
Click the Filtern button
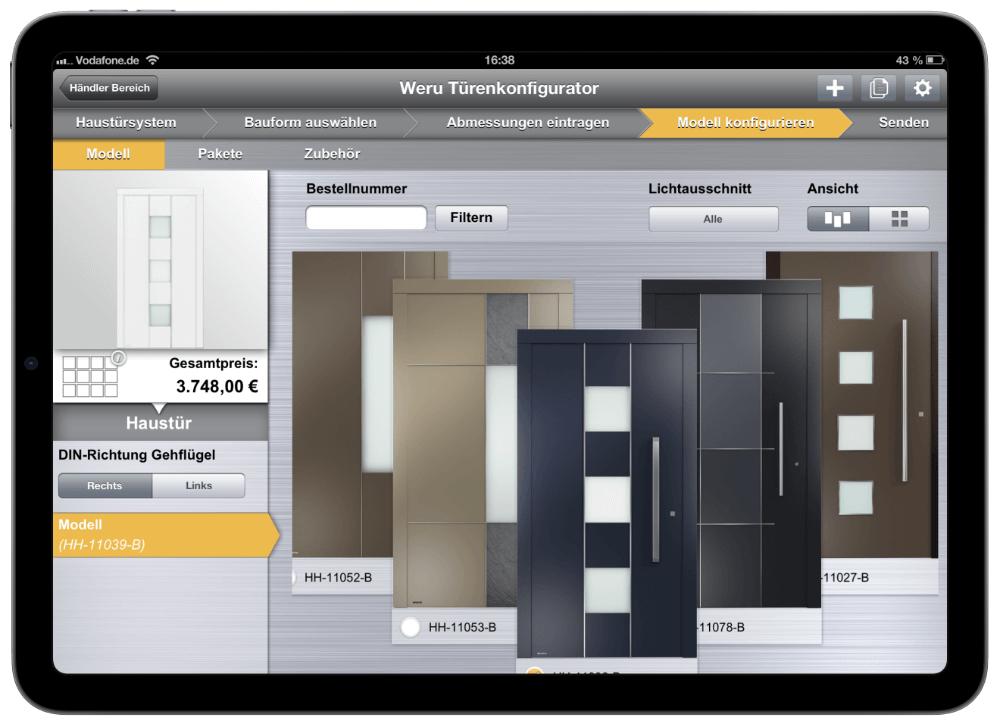pos(471,217)
